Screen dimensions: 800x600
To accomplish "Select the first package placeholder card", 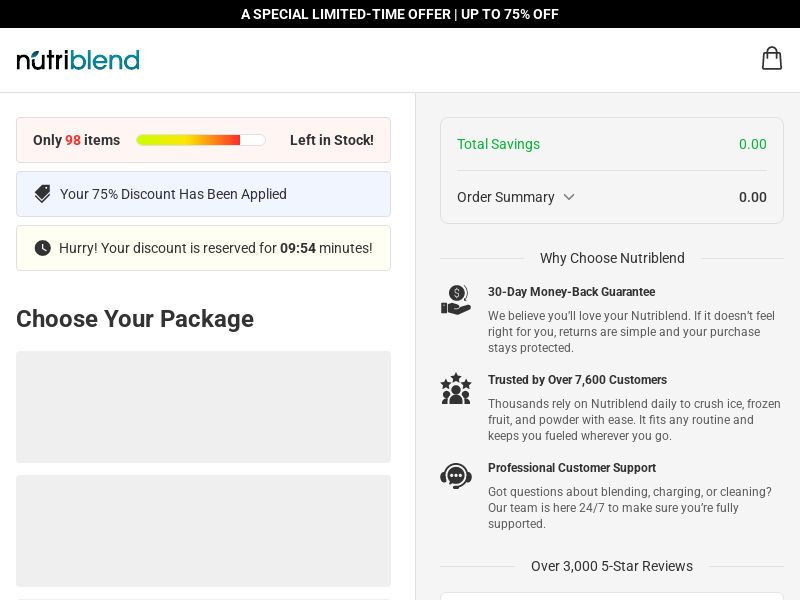I will [x=204, y=407].
